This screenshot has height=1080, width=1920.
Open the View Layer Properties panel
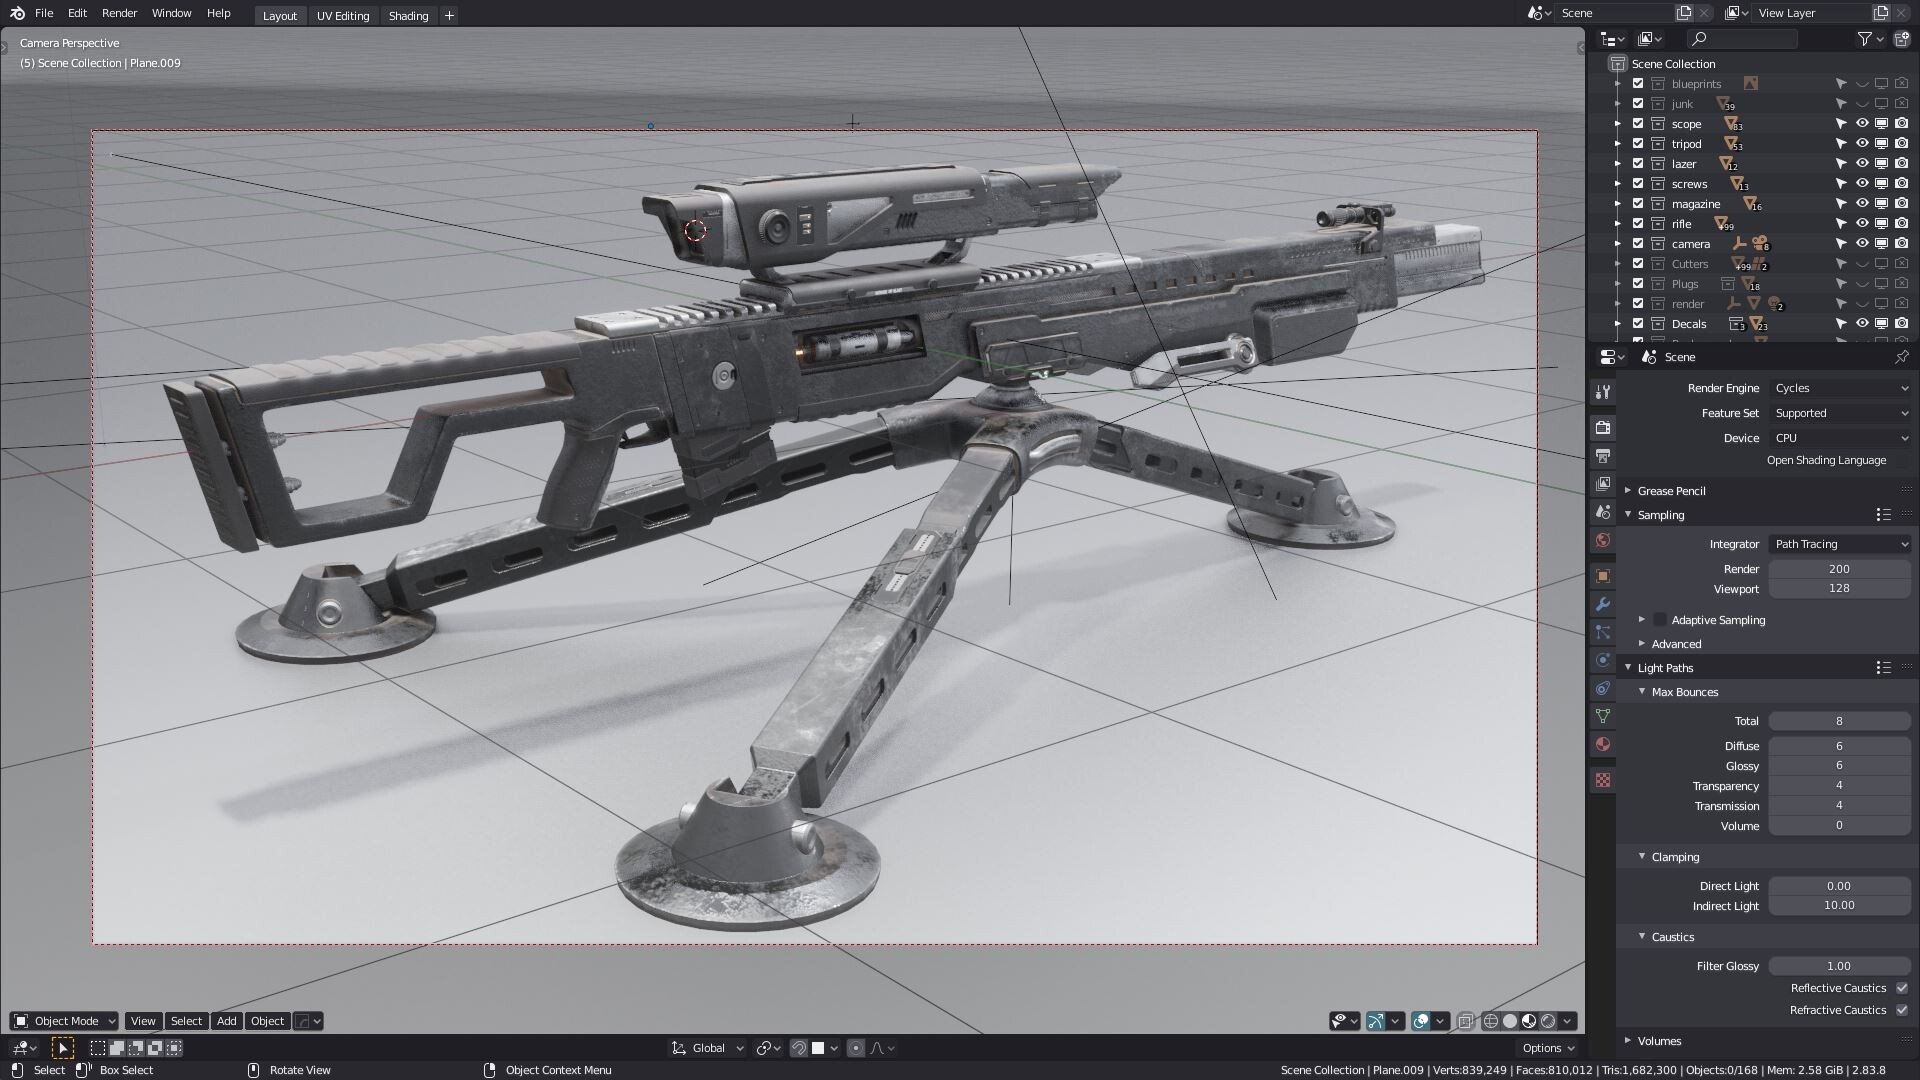tap(1603, 476)
